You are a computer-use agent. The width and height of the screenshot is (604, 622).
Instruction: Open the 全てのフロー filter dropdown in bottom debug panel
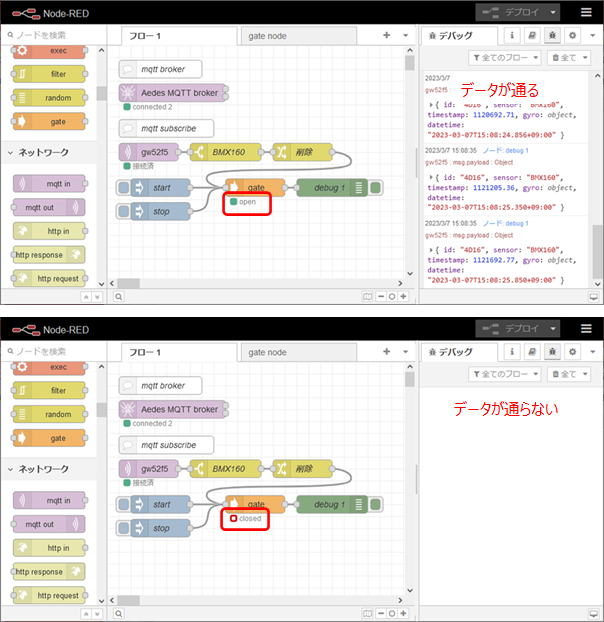503,374
